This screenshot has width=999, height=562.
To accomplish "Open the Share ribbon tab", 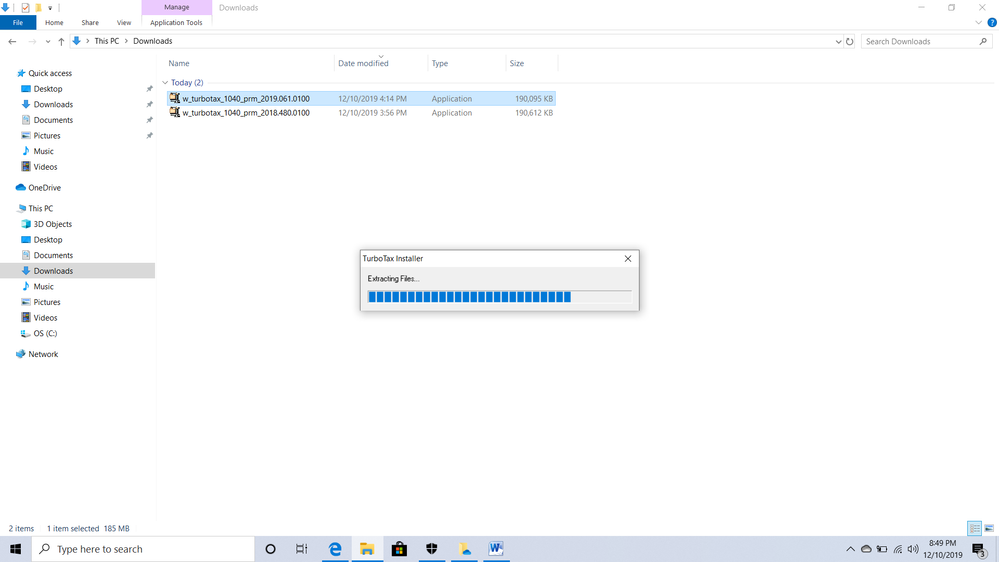I will [90, 22].
